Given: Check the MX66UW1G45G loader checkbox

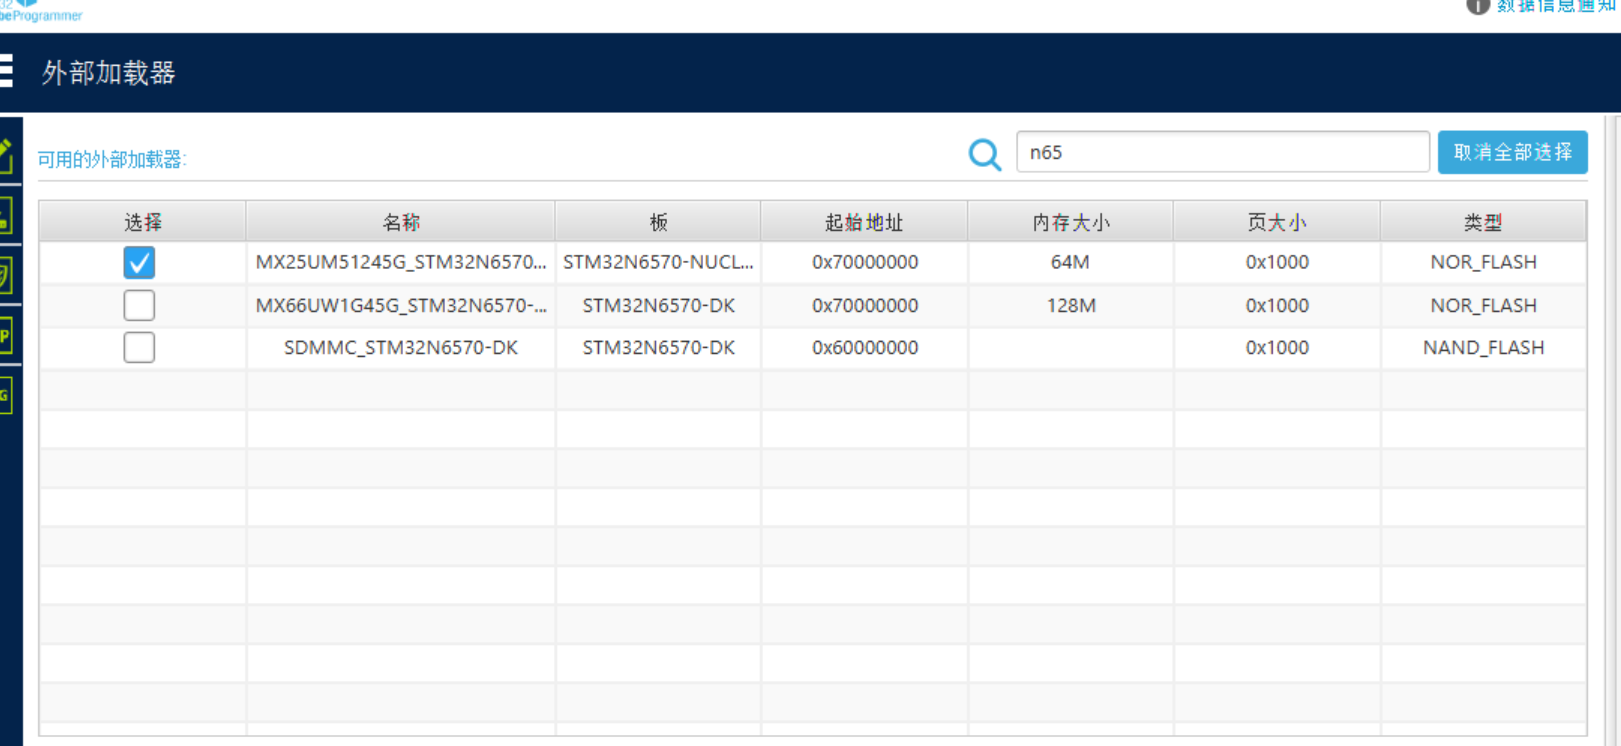Looking at the screenshot, I should 139,305.
